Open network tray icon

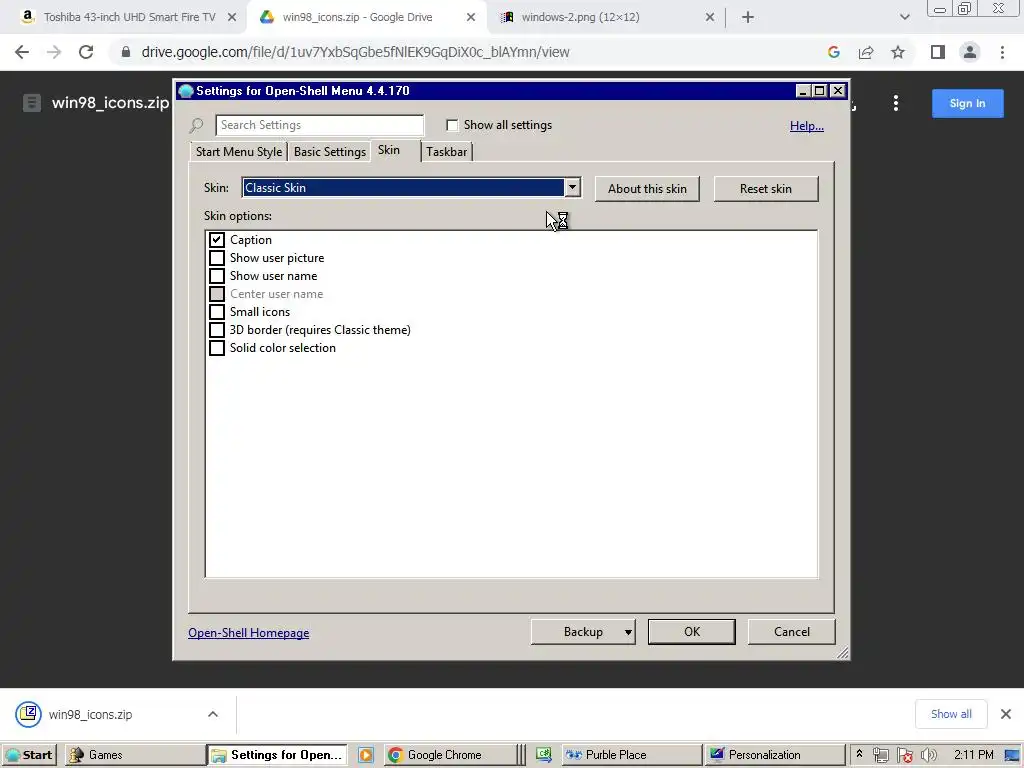(x=880, y=755)
